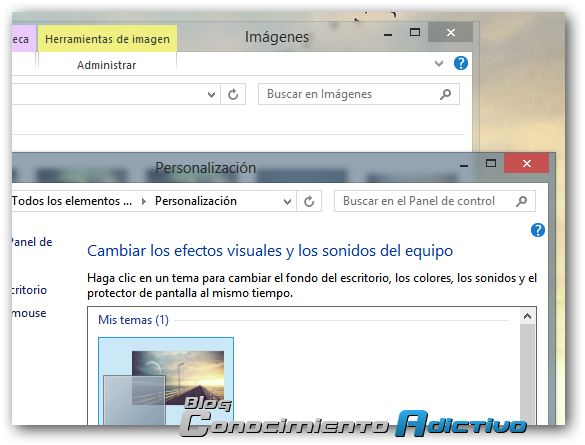
Task: Minimize the Personalización window
Action: 464,165
